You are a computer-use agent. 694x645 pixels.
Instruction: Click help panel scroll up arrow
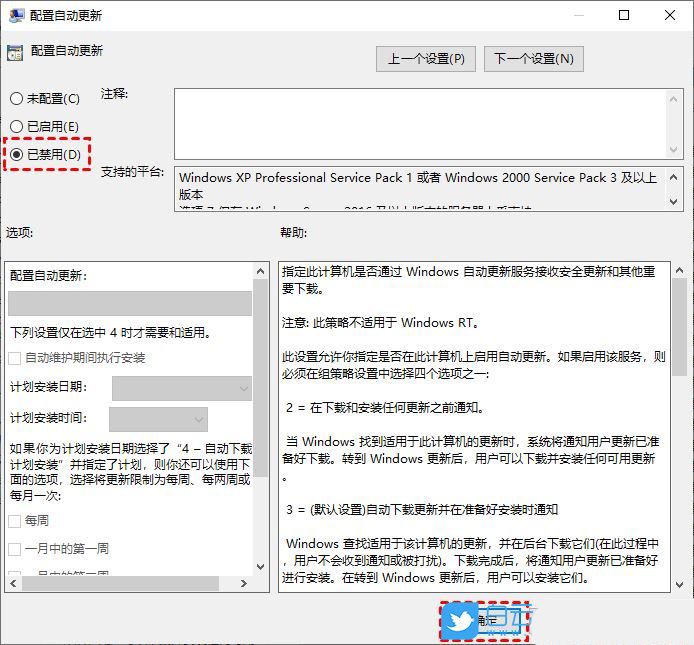[679, 270]
